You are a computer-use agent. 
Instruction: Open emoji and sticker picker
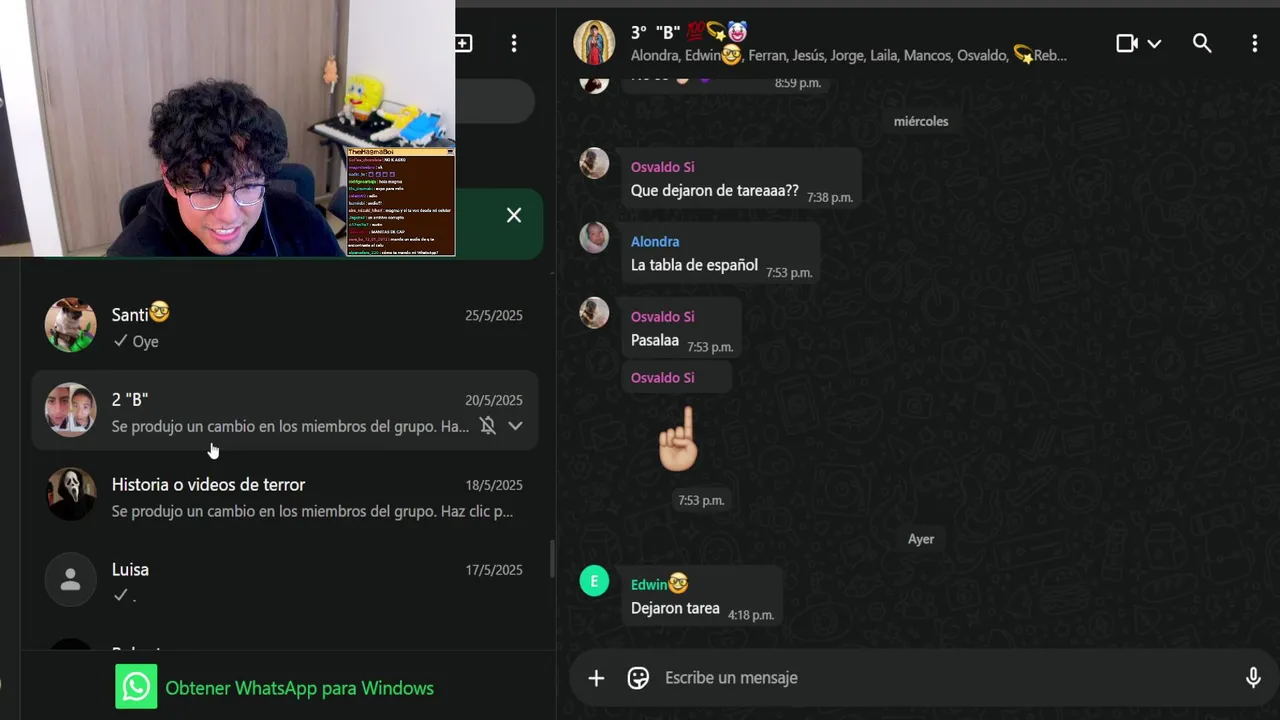point(638,678)
